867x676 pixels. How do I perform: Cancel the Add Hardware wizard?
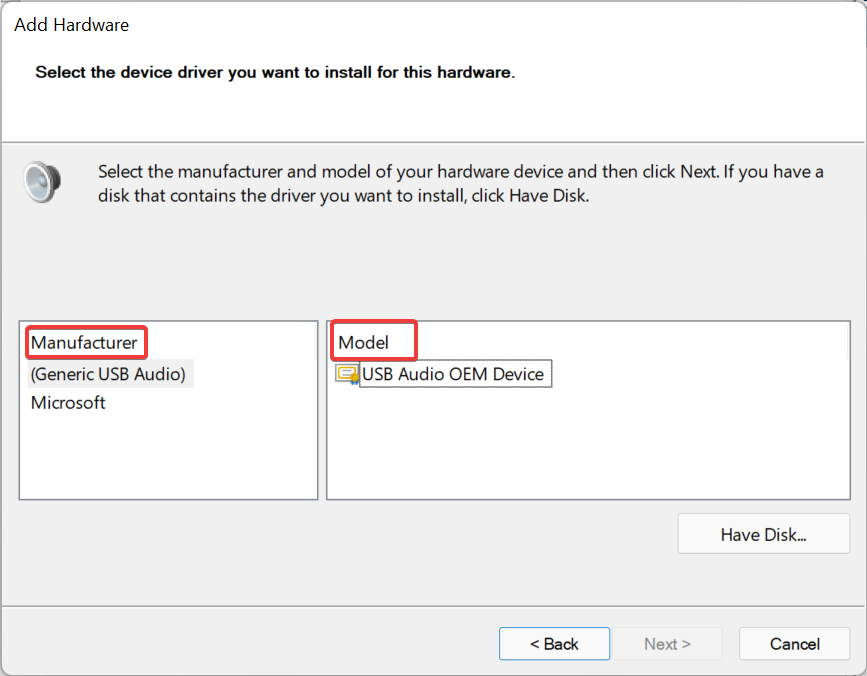click(795, 643)
